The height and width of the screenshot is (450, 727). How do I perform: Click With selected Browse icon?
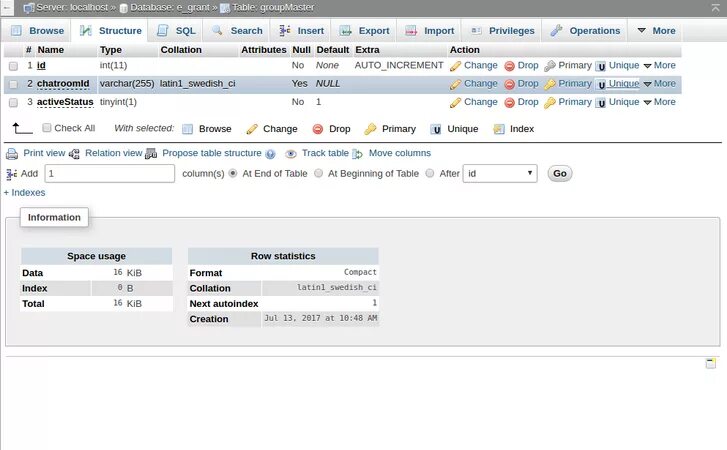pyautogui.click(x=187, y=129)
